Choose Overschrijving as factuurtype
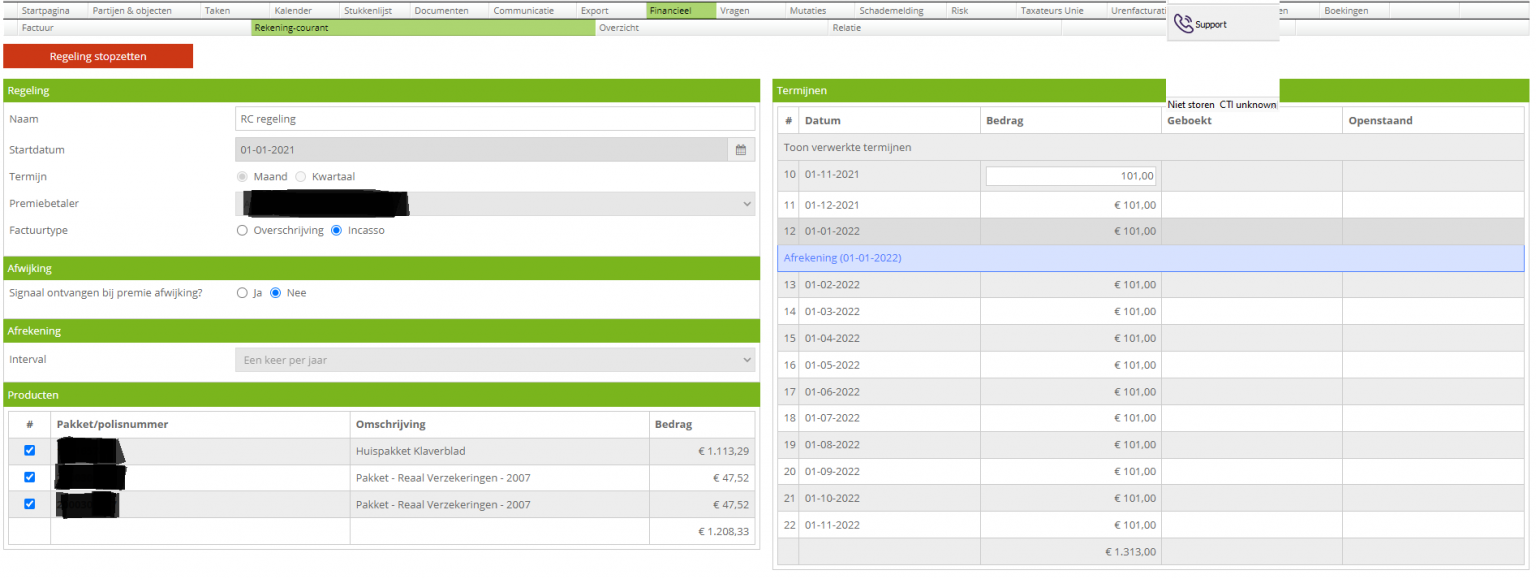 tap(242, 231)
